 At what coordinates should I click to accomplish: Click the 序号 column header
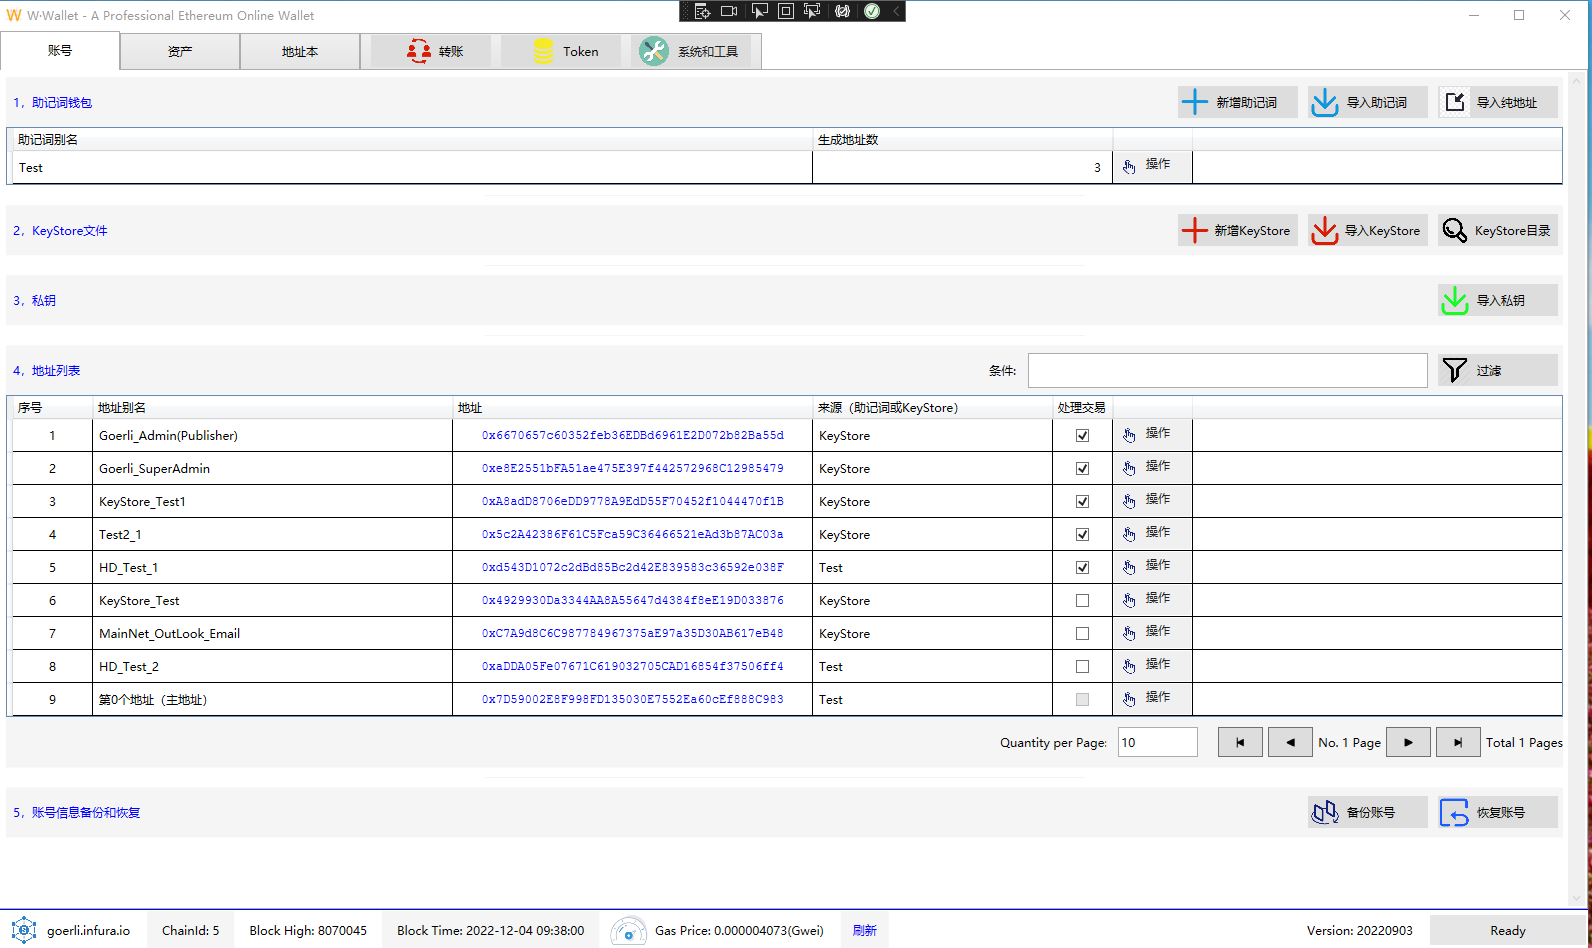(x=52, y=407)
